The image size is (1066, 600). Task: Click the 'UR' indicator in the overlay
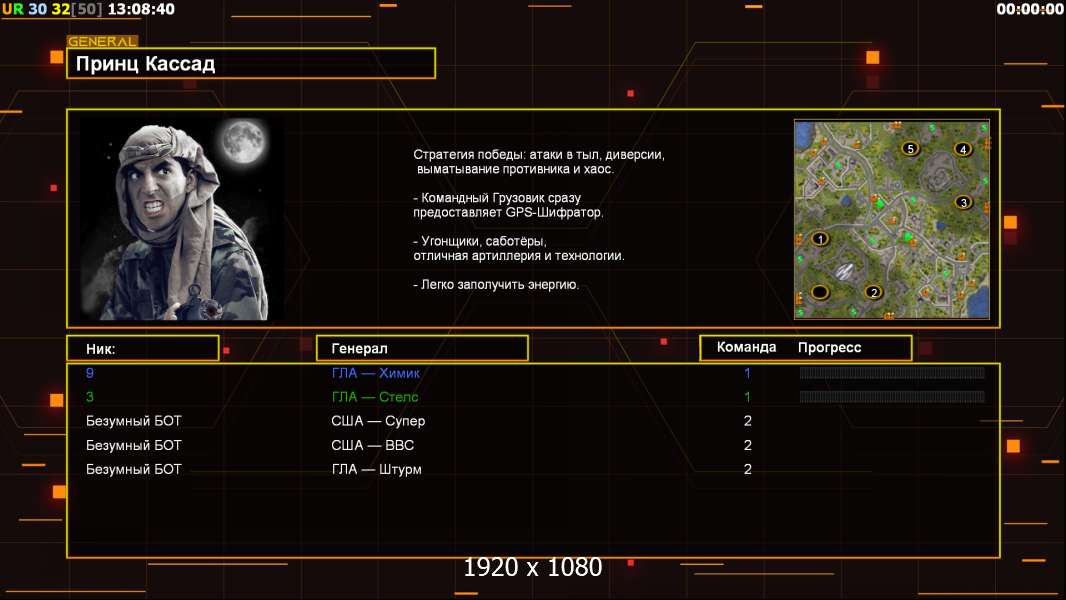12,9
